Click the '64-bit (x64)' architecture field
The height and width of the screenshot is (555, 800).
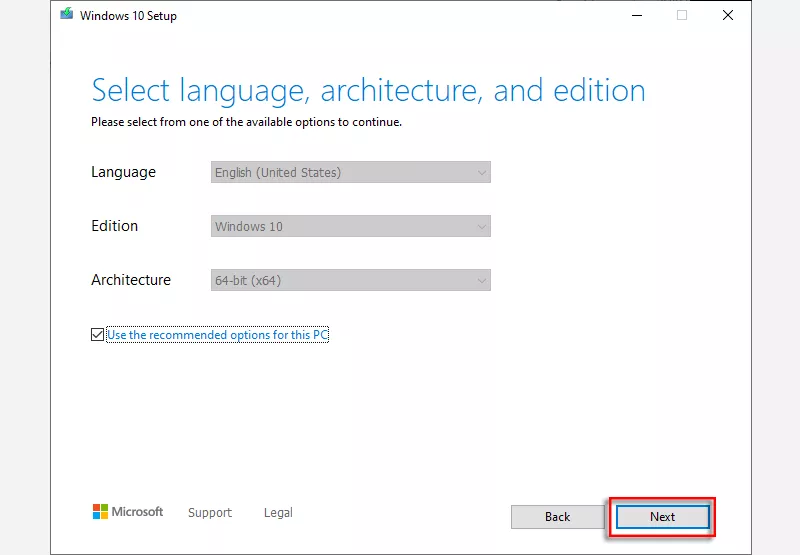(x=340, y=281)
